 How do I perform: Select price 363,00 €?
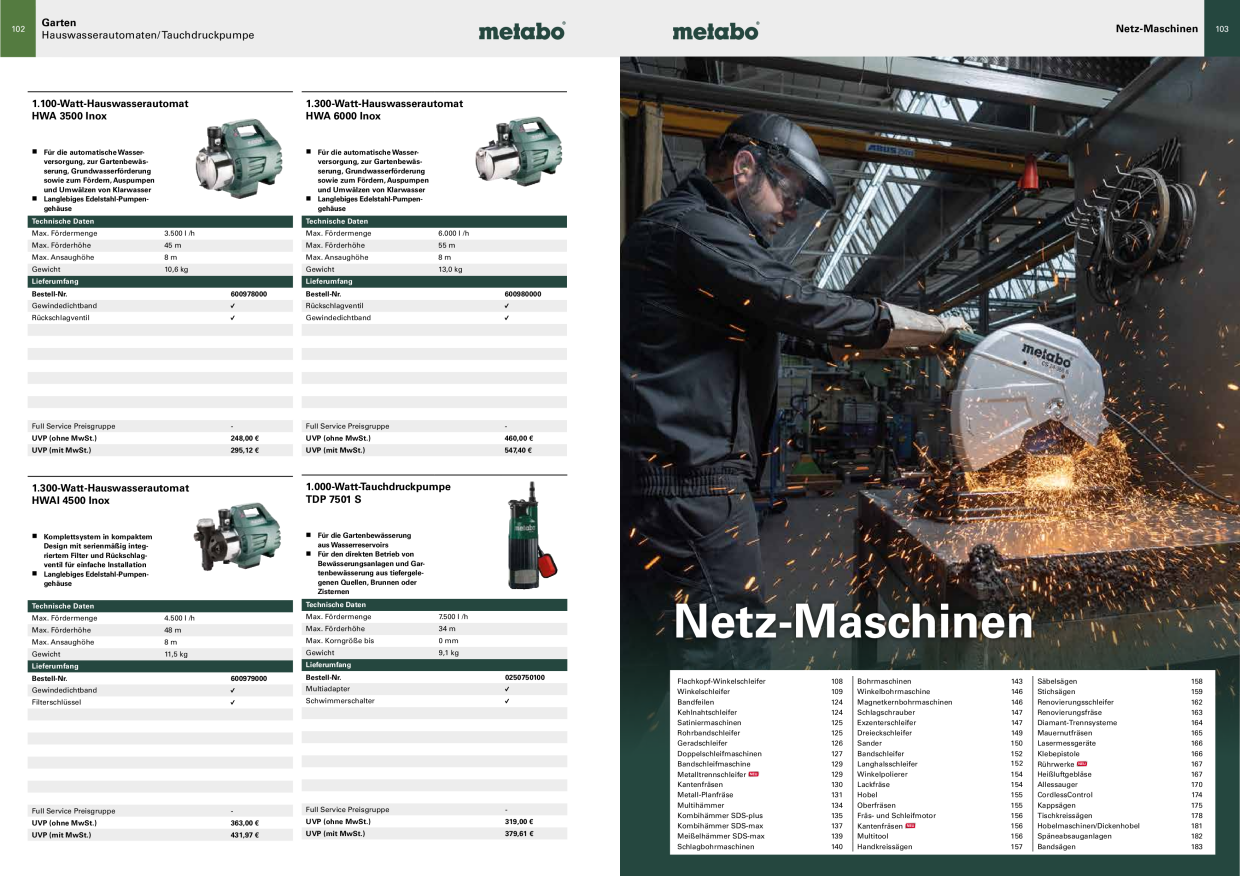(244, 822)
